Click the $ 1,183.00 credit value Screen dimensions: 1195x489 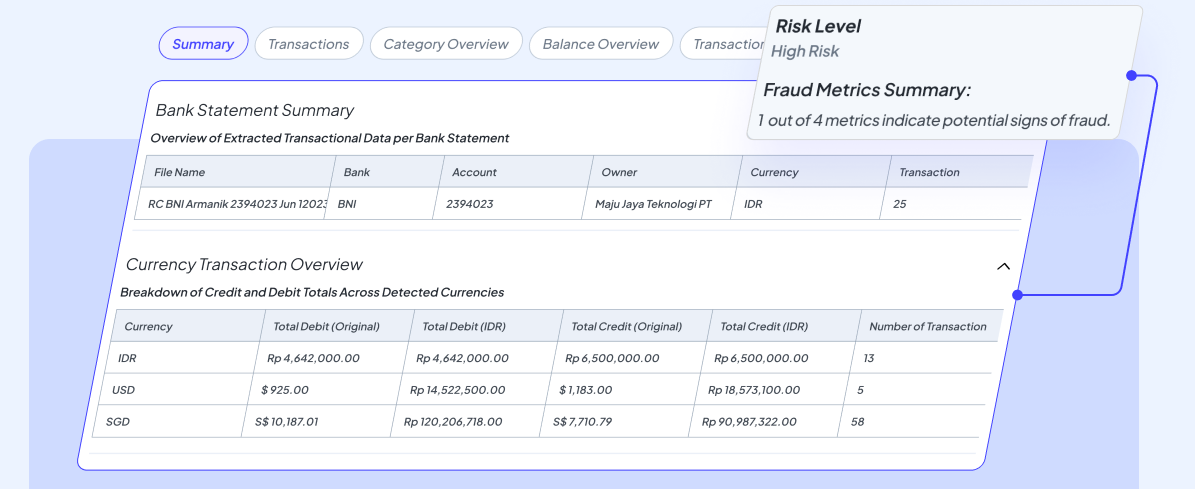[x=585, y=390]
